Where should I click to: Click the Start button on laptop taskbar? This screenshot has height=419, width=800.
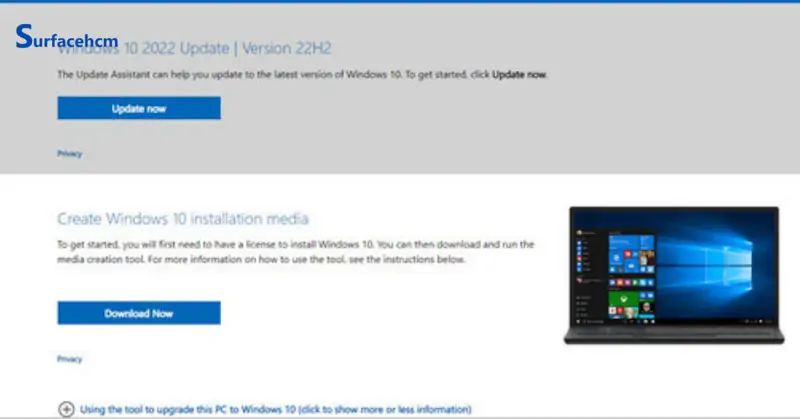tap(577, 320)
